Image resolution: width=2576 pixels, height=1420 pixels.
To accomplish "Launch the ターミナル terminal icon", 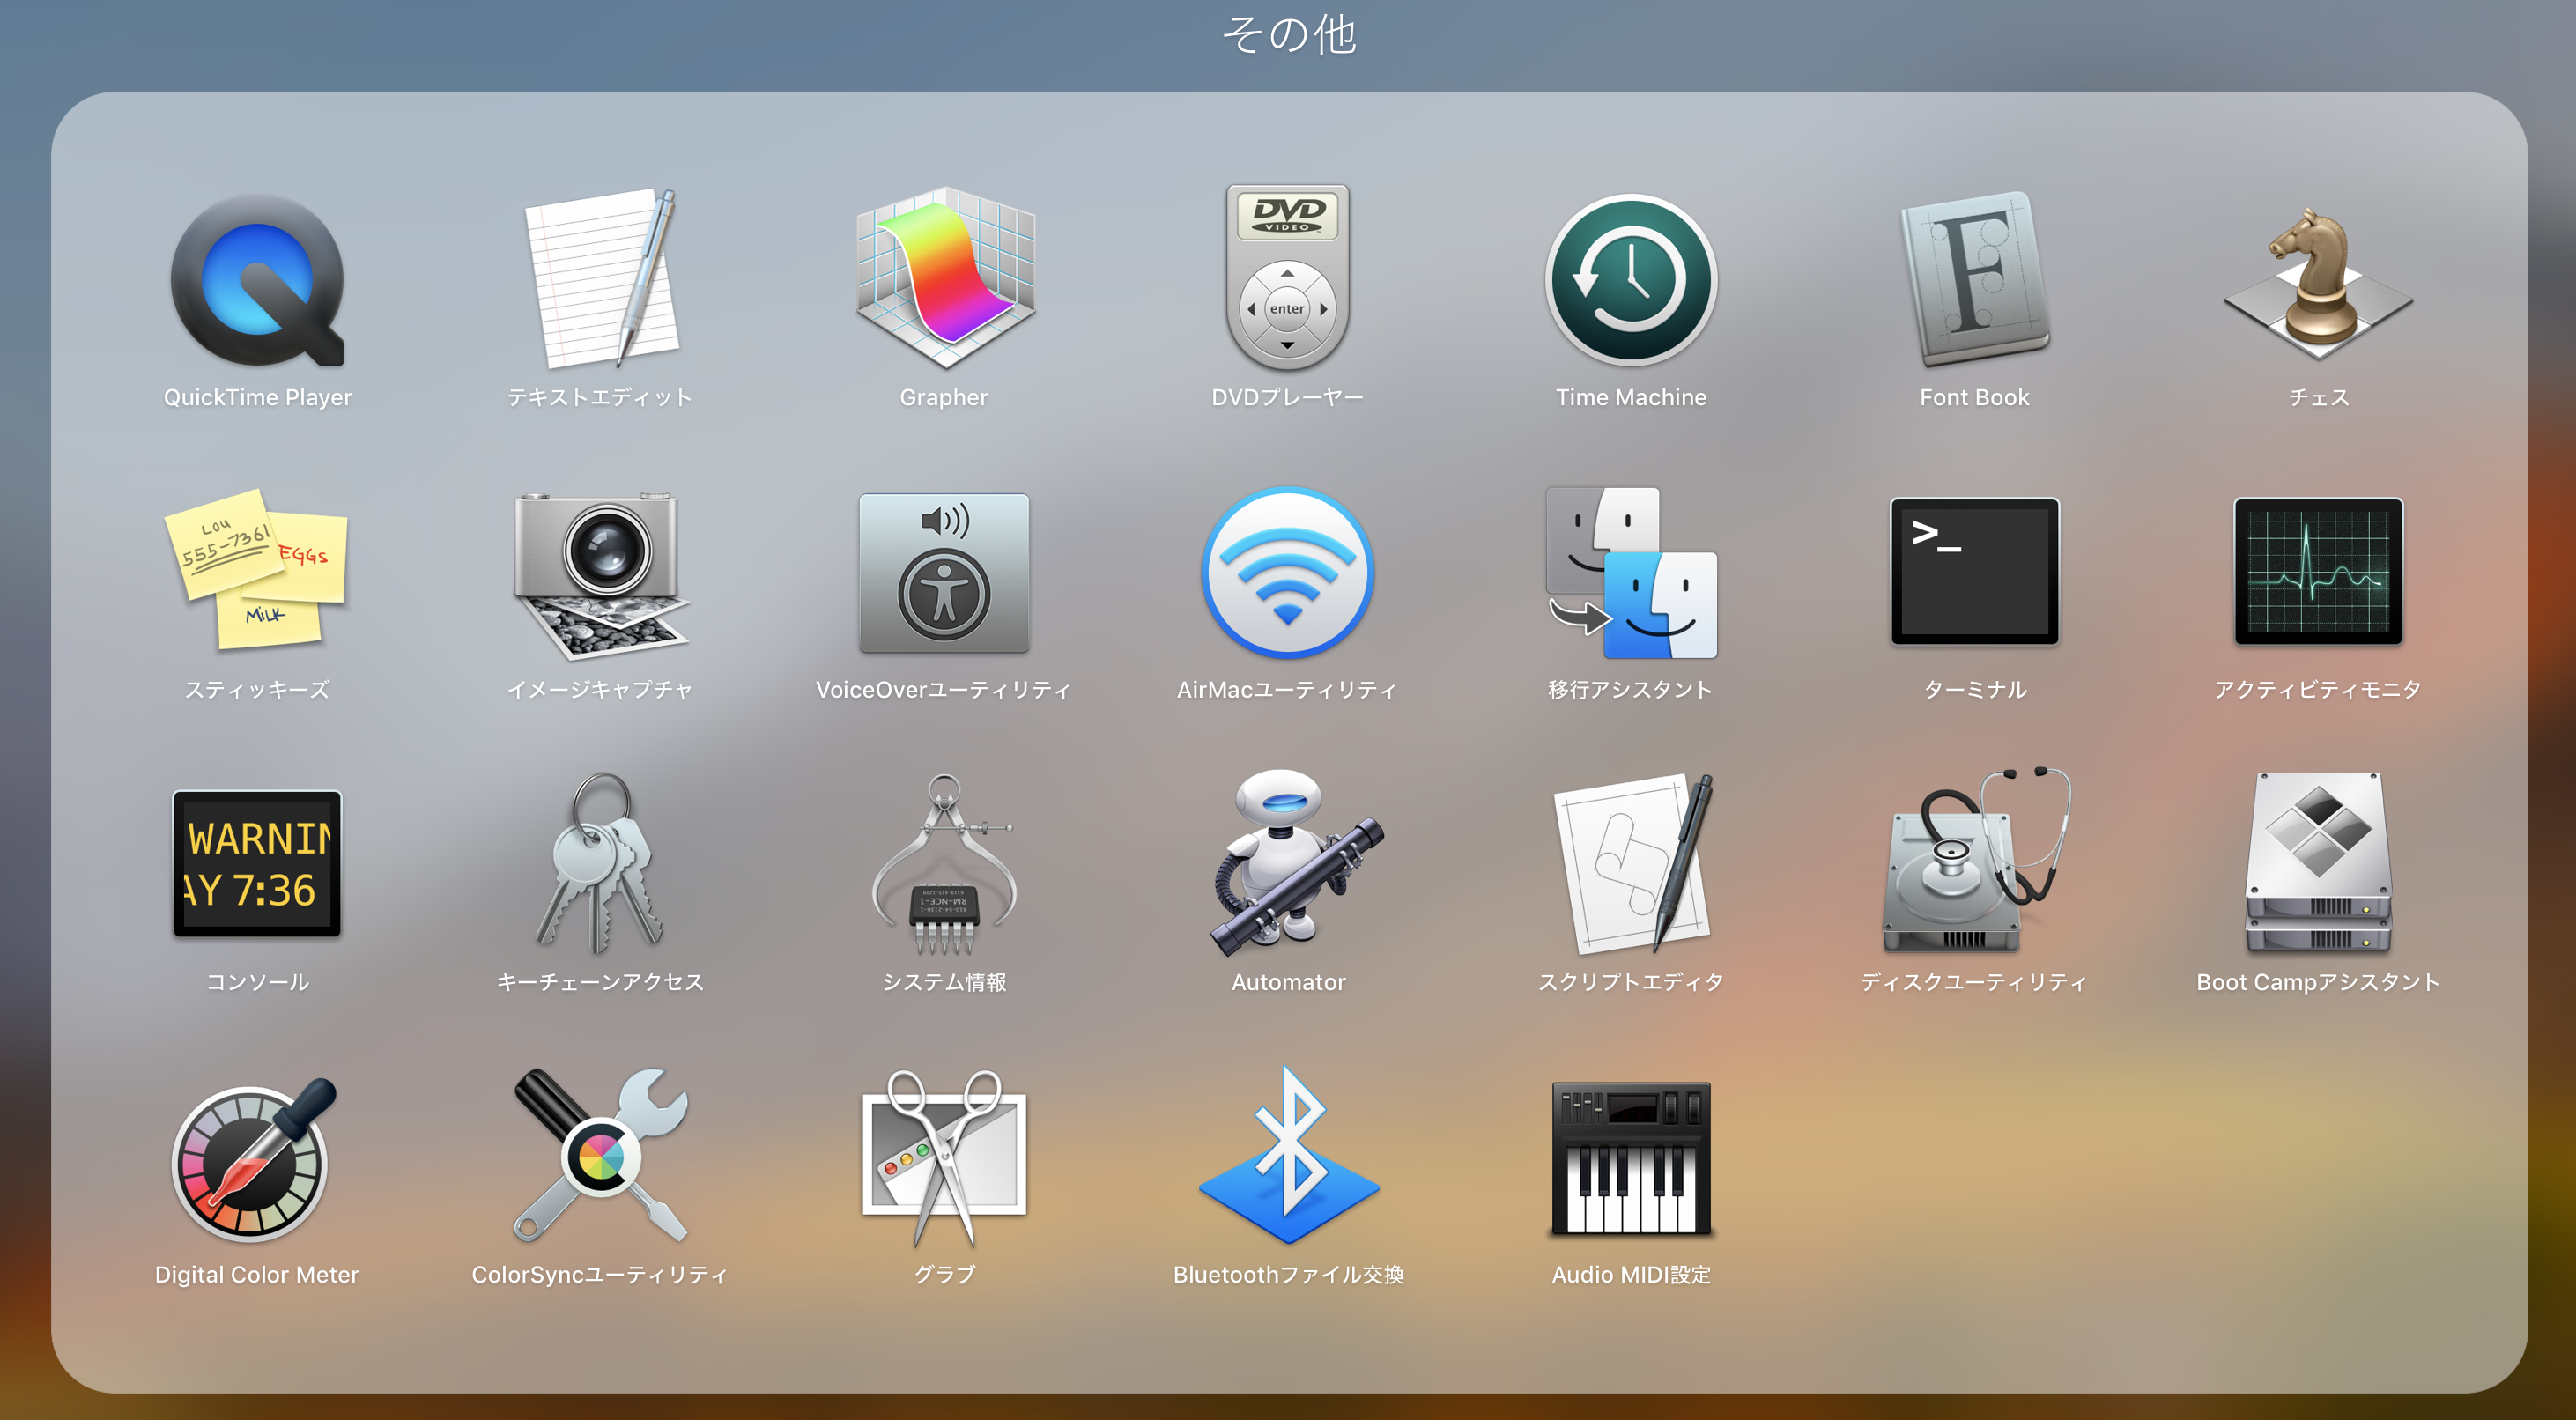I will tap(1975, 571).
